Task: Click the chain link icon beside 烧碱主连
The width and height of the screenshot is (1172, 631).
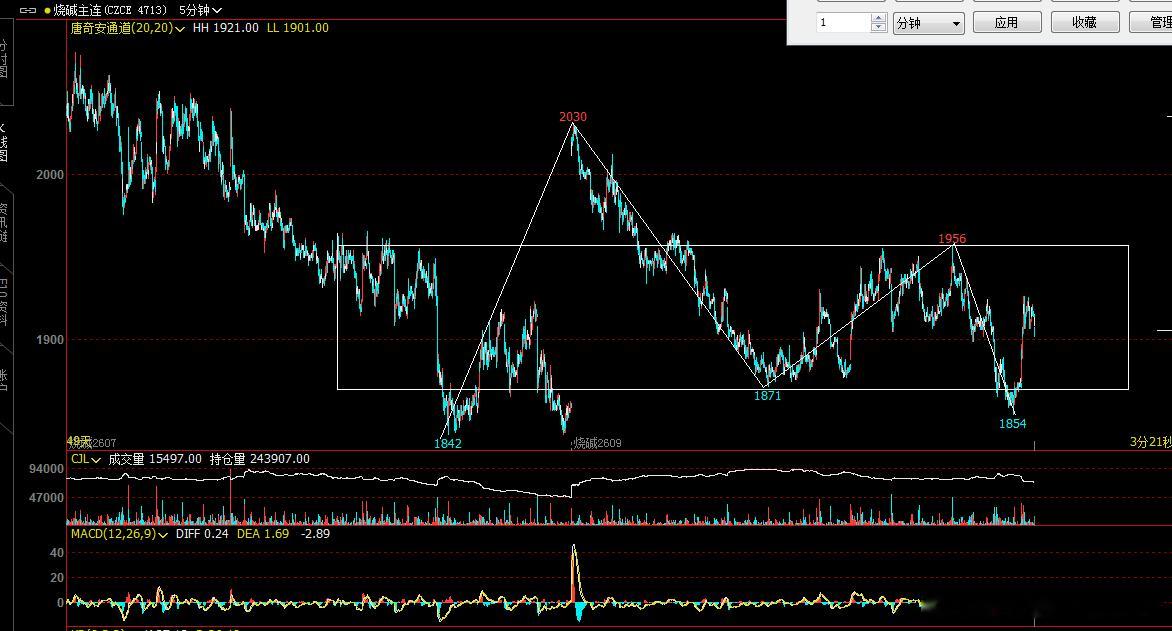Action: tap(28, 10)
